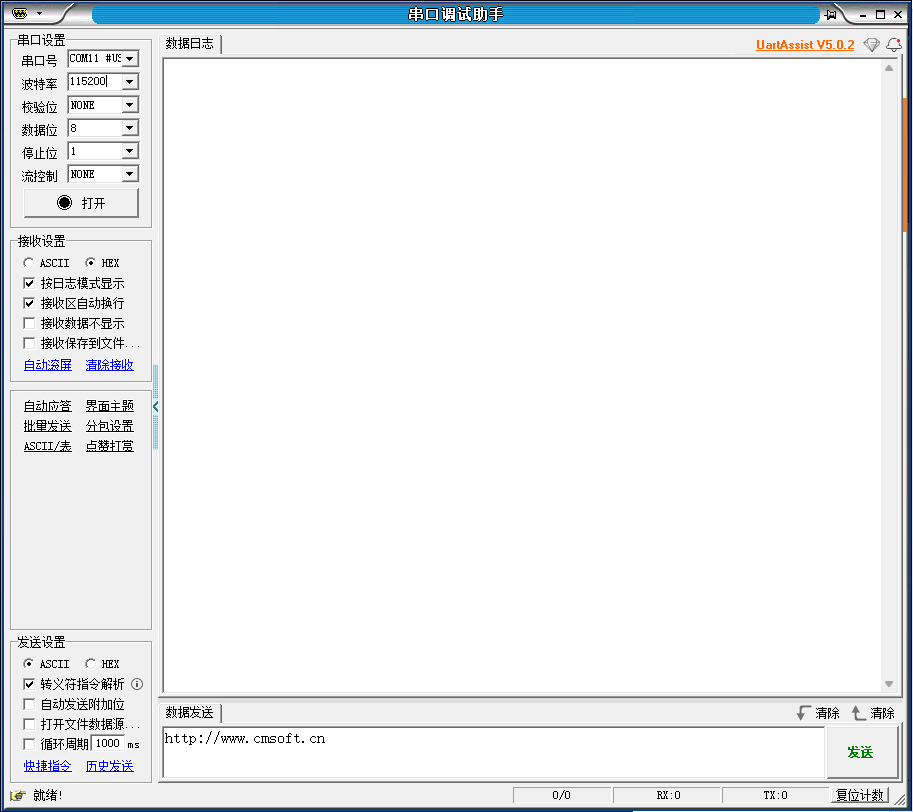Select ASCII receive mode radio button
The image size is (913, 812).
[29, 263]
